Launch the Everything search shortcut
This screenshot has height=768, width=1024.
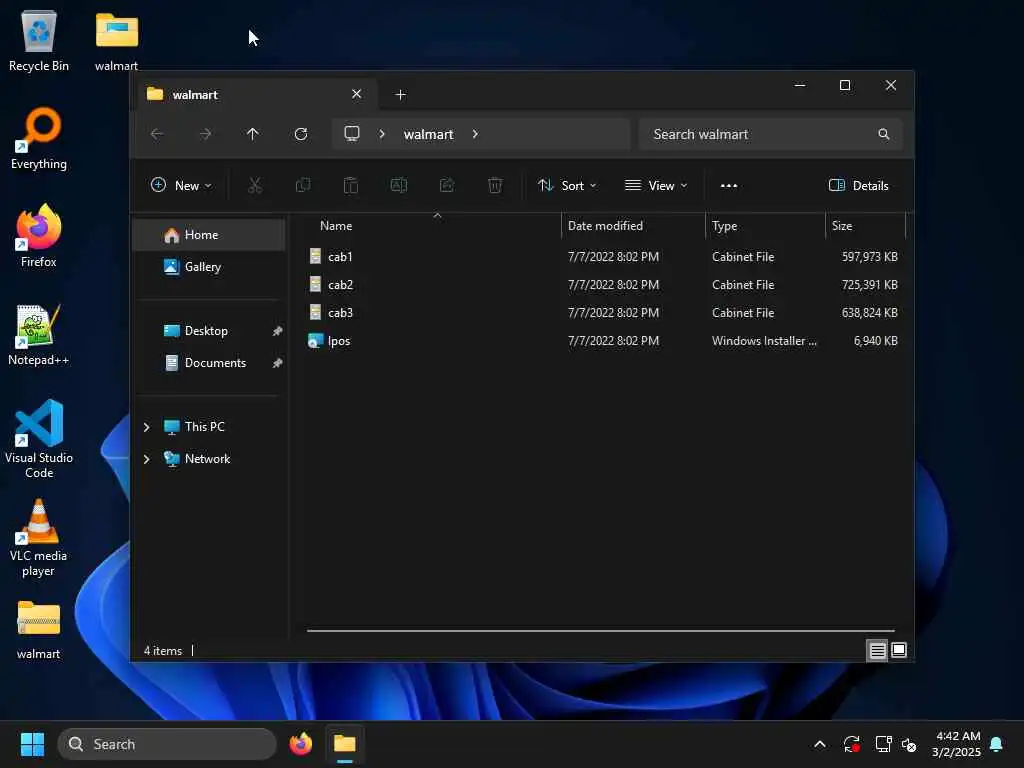[x=39, y=138]
